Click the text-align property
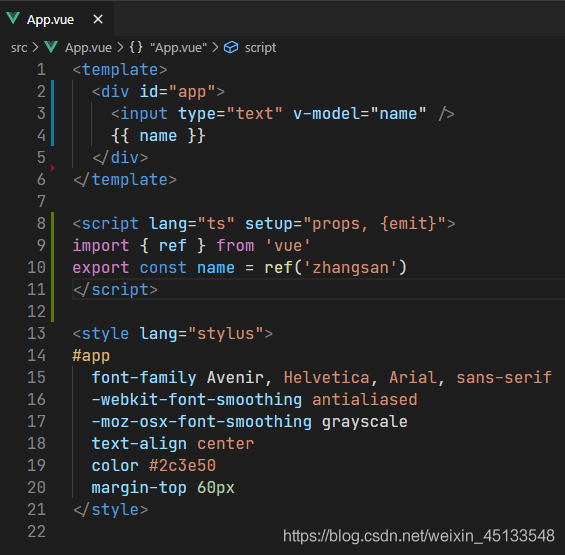Image resolution: width=565 pixels, height=555 pixels. click(139, 444)
